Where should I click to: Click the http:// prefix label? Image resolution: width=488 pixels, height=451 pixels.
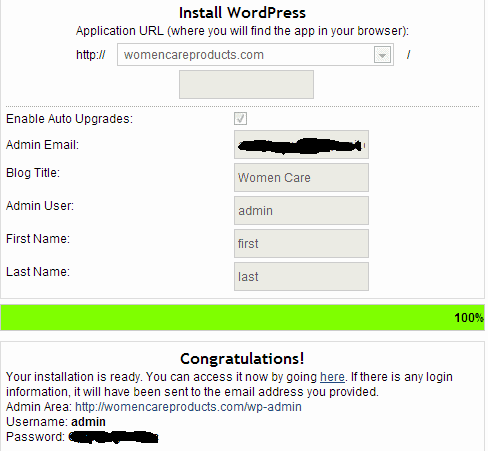click(x=91, y=55)
